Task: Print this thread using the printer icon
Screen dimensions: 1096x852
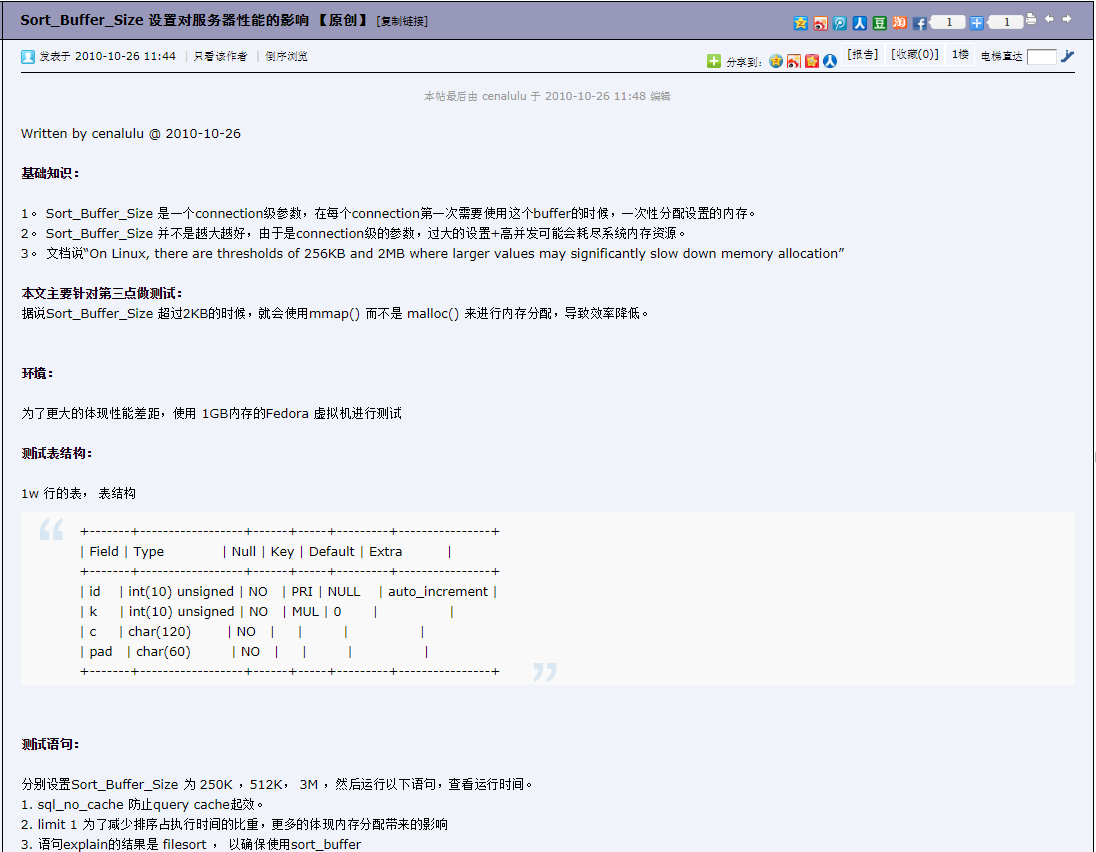Action: [1031, 20]
